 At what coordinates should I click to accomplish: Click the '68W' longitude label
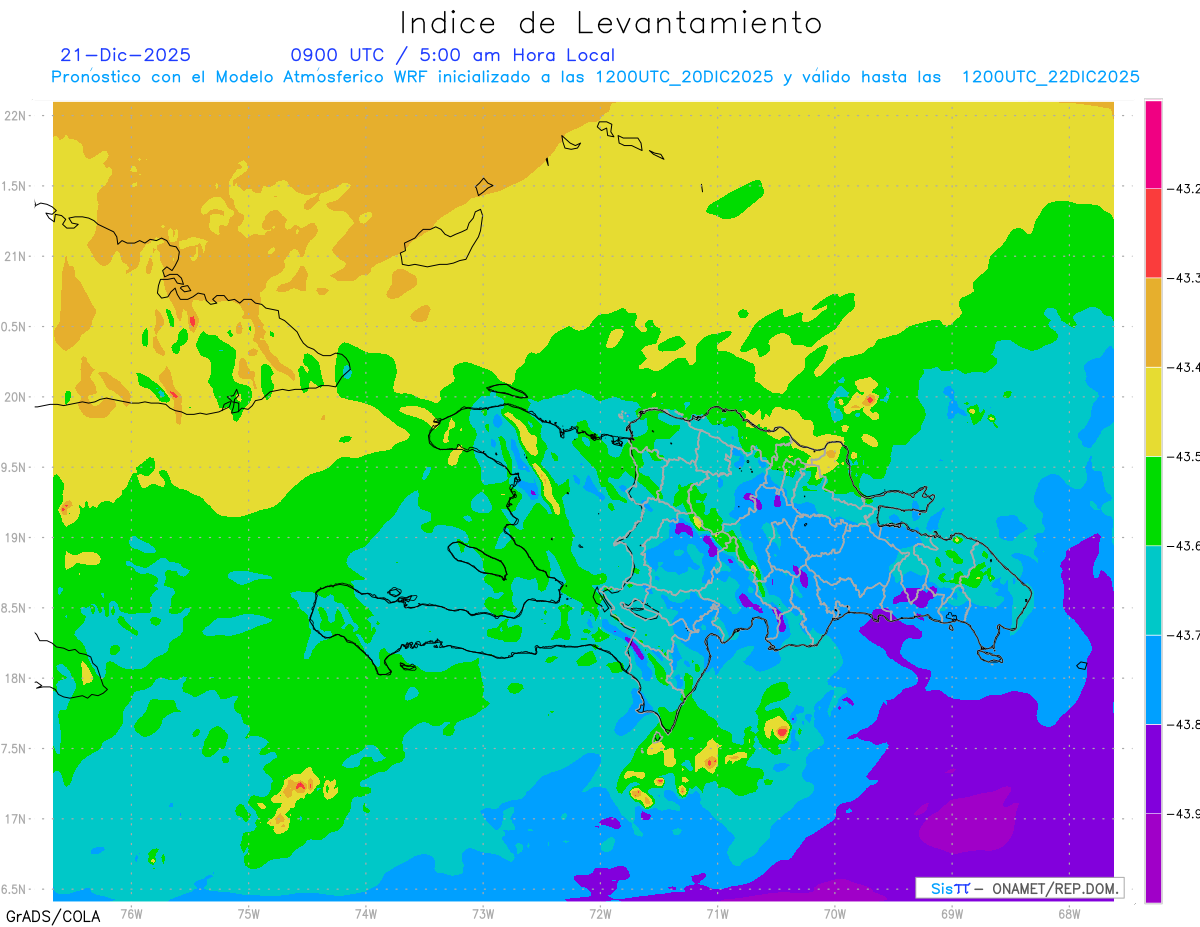1069,913
